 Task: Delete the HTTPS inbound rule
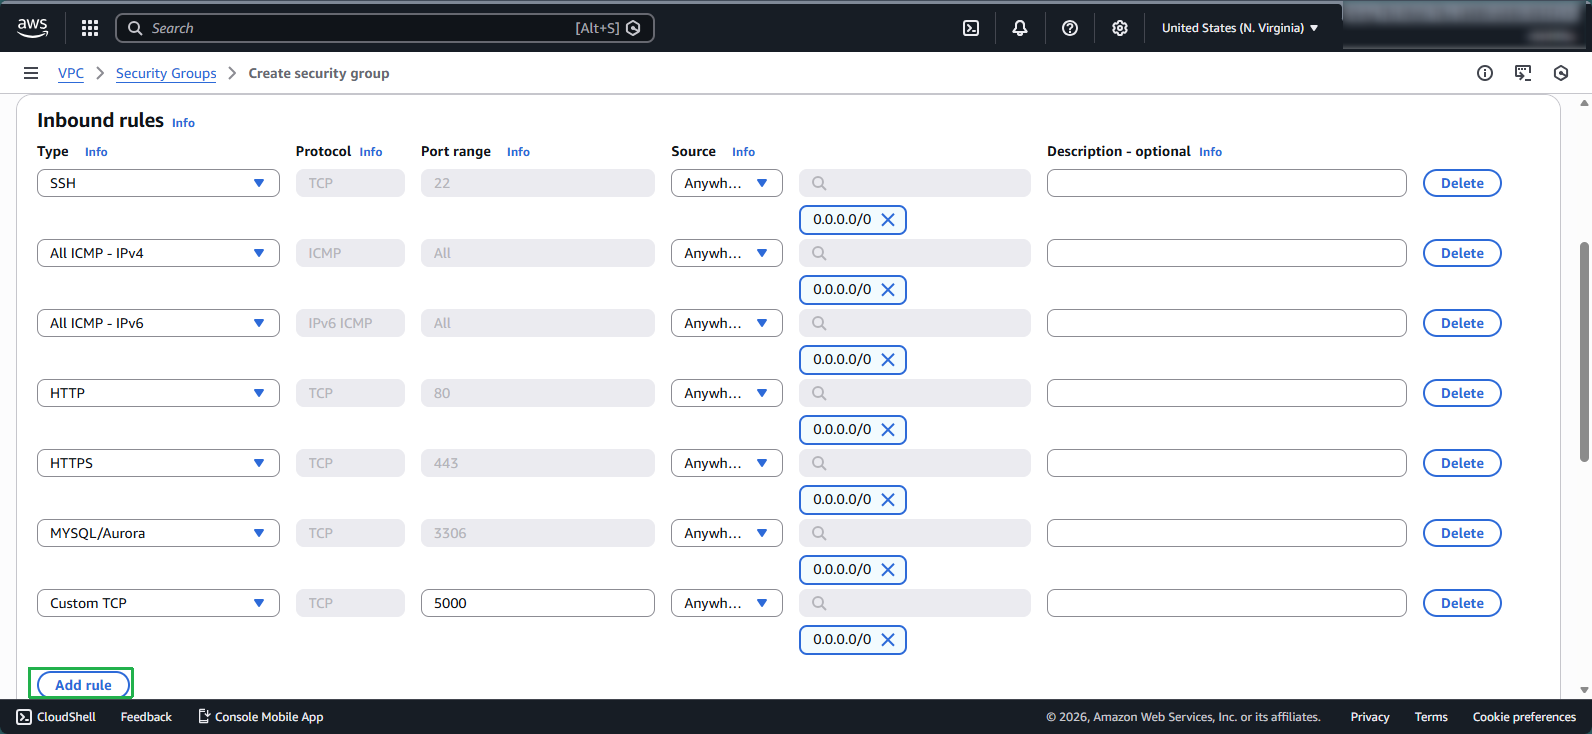[1462, 463]
